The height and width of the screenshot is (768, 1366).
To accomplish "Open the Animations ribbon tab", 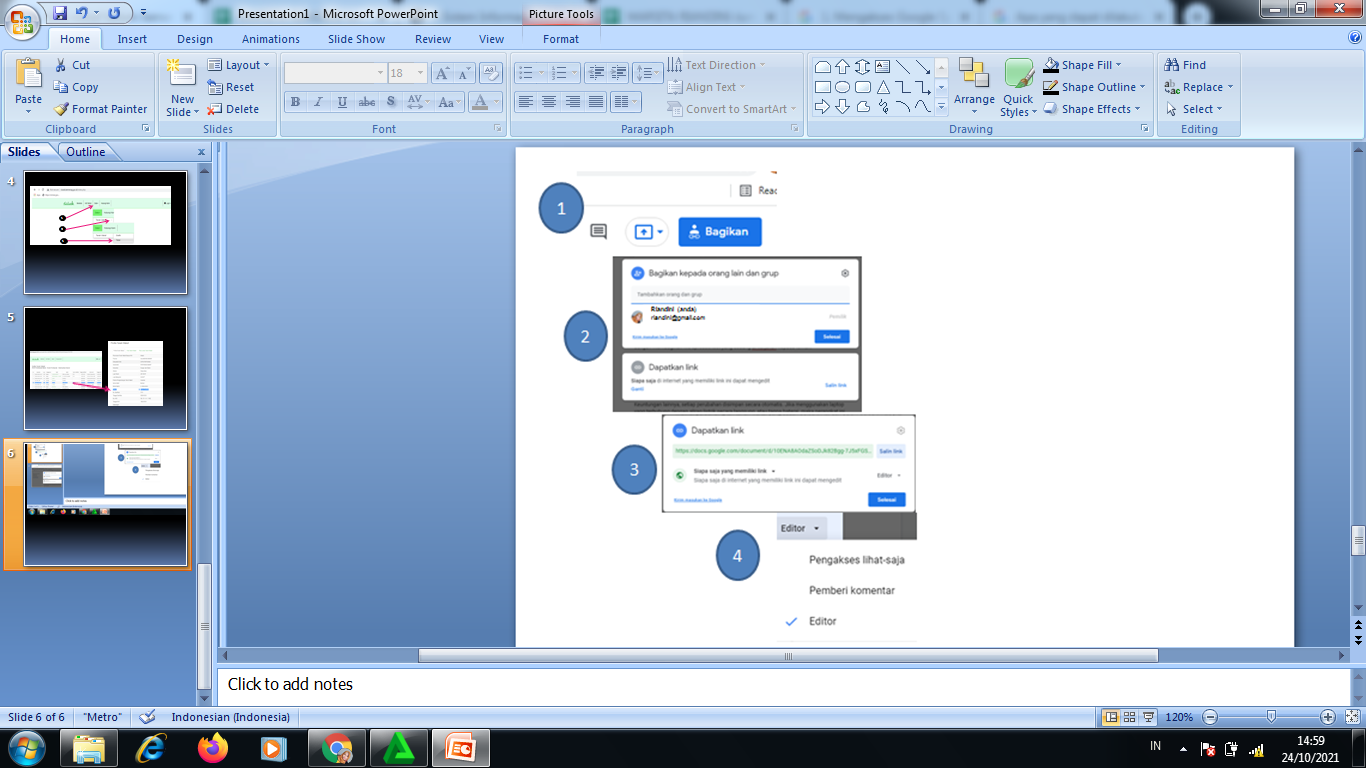I will tap(270, 39).
